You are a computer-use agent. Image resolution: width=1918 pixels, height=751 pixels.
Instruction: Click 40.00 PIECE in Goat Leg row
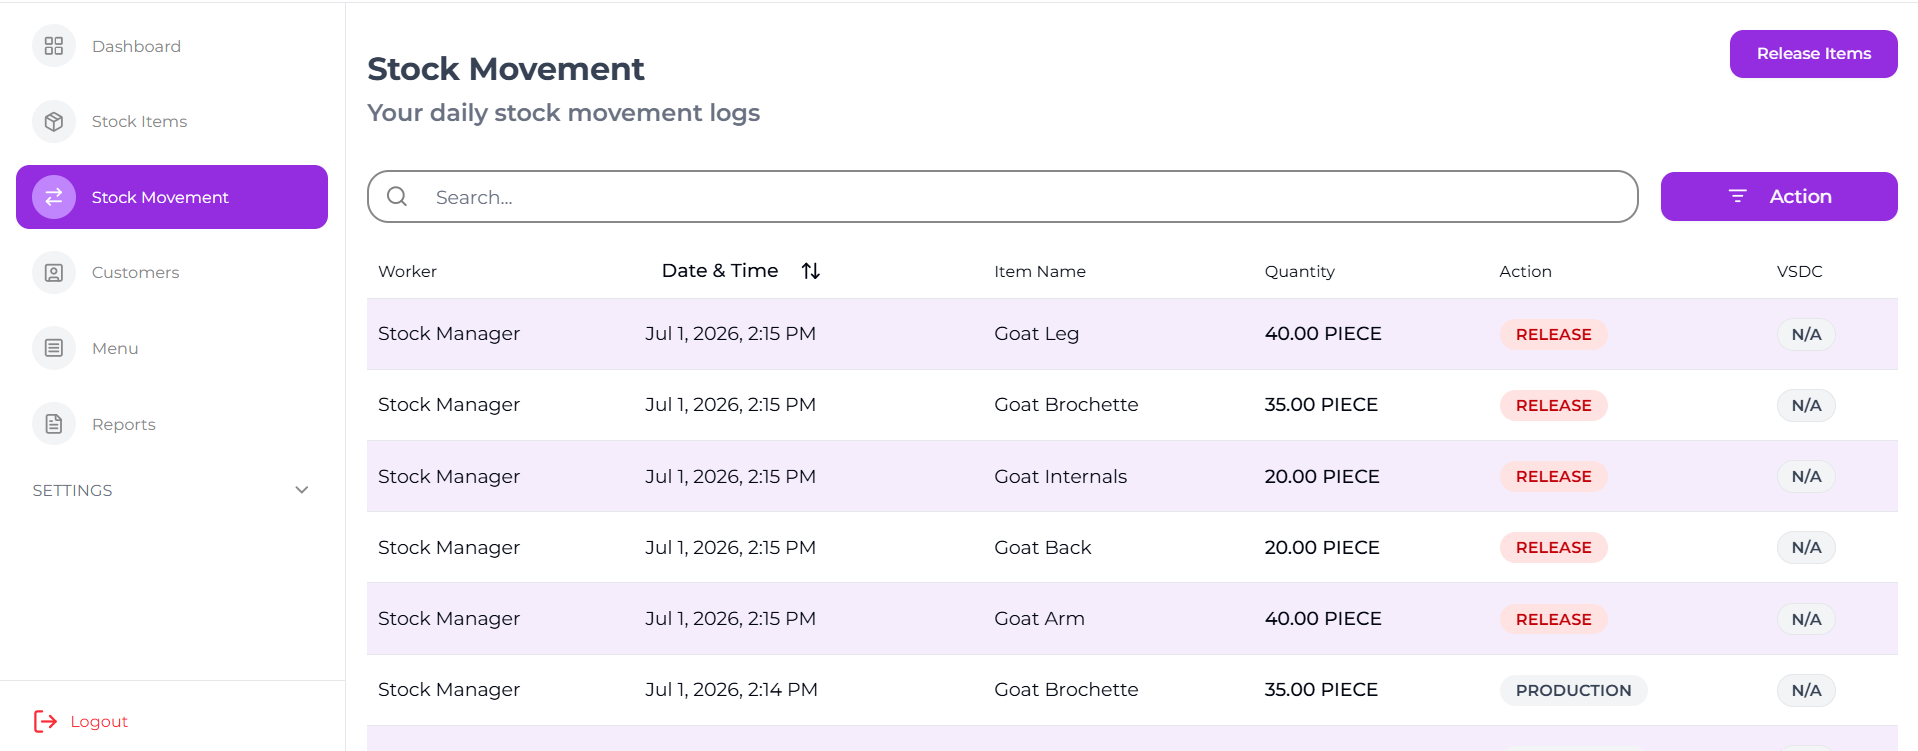click(1322, 334)
